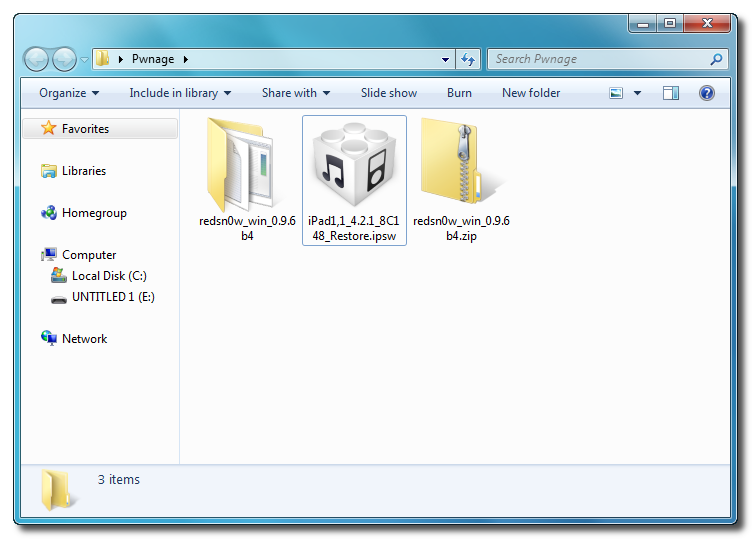The image size is (752, 539).
Task: Open the Organize dropdown menu
Action: pos(69,93)
